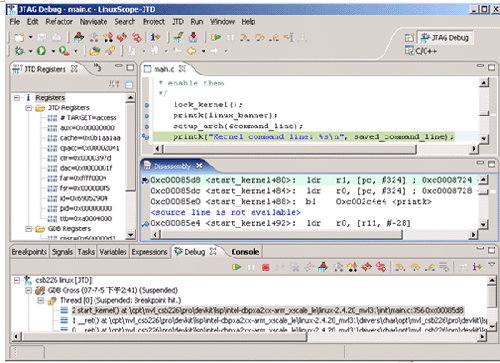Open the JTD menu
Image resolution: width=500 pixels, height=363 pixels.
pyautogui.click(x=178, y=22)
